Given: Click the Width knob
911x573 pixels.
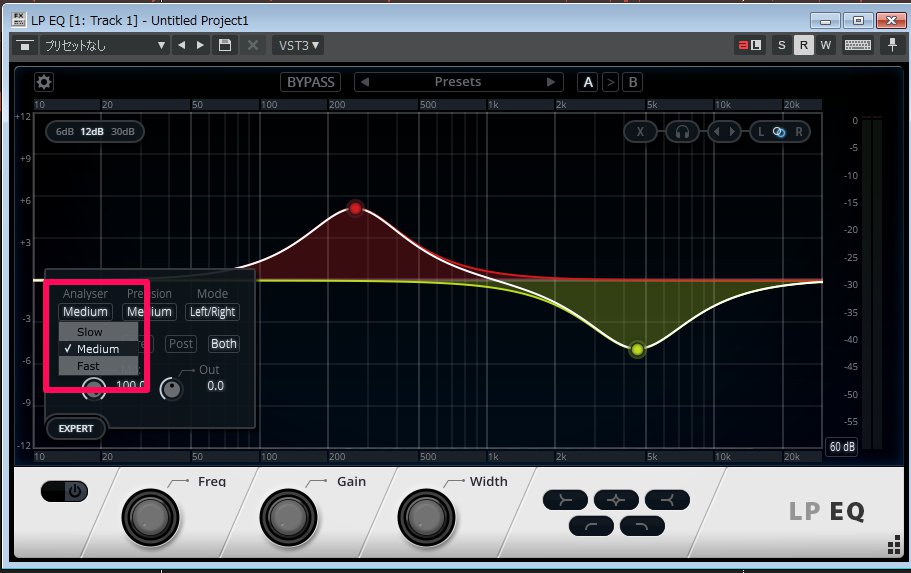Looking at the screenshot, I should pyautogui.click(x=426, y=517).
